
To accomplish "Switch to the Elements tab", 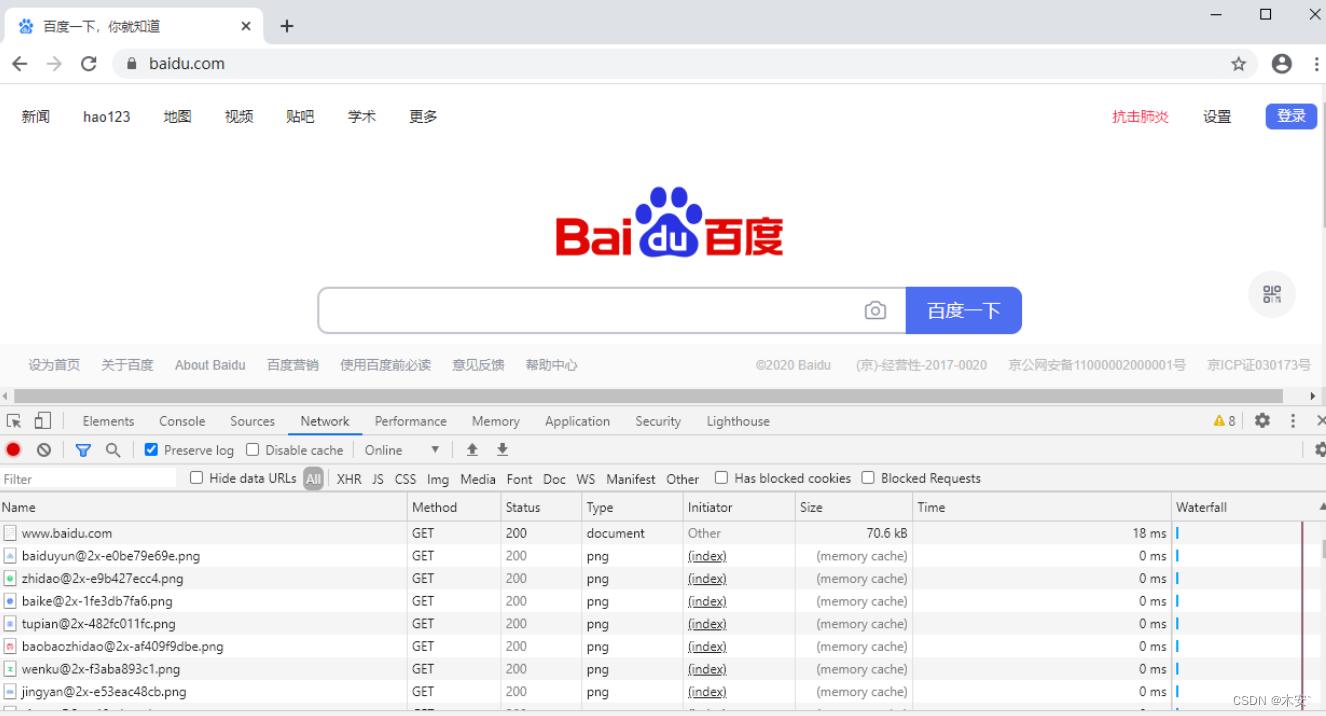I will pos(108,421).
